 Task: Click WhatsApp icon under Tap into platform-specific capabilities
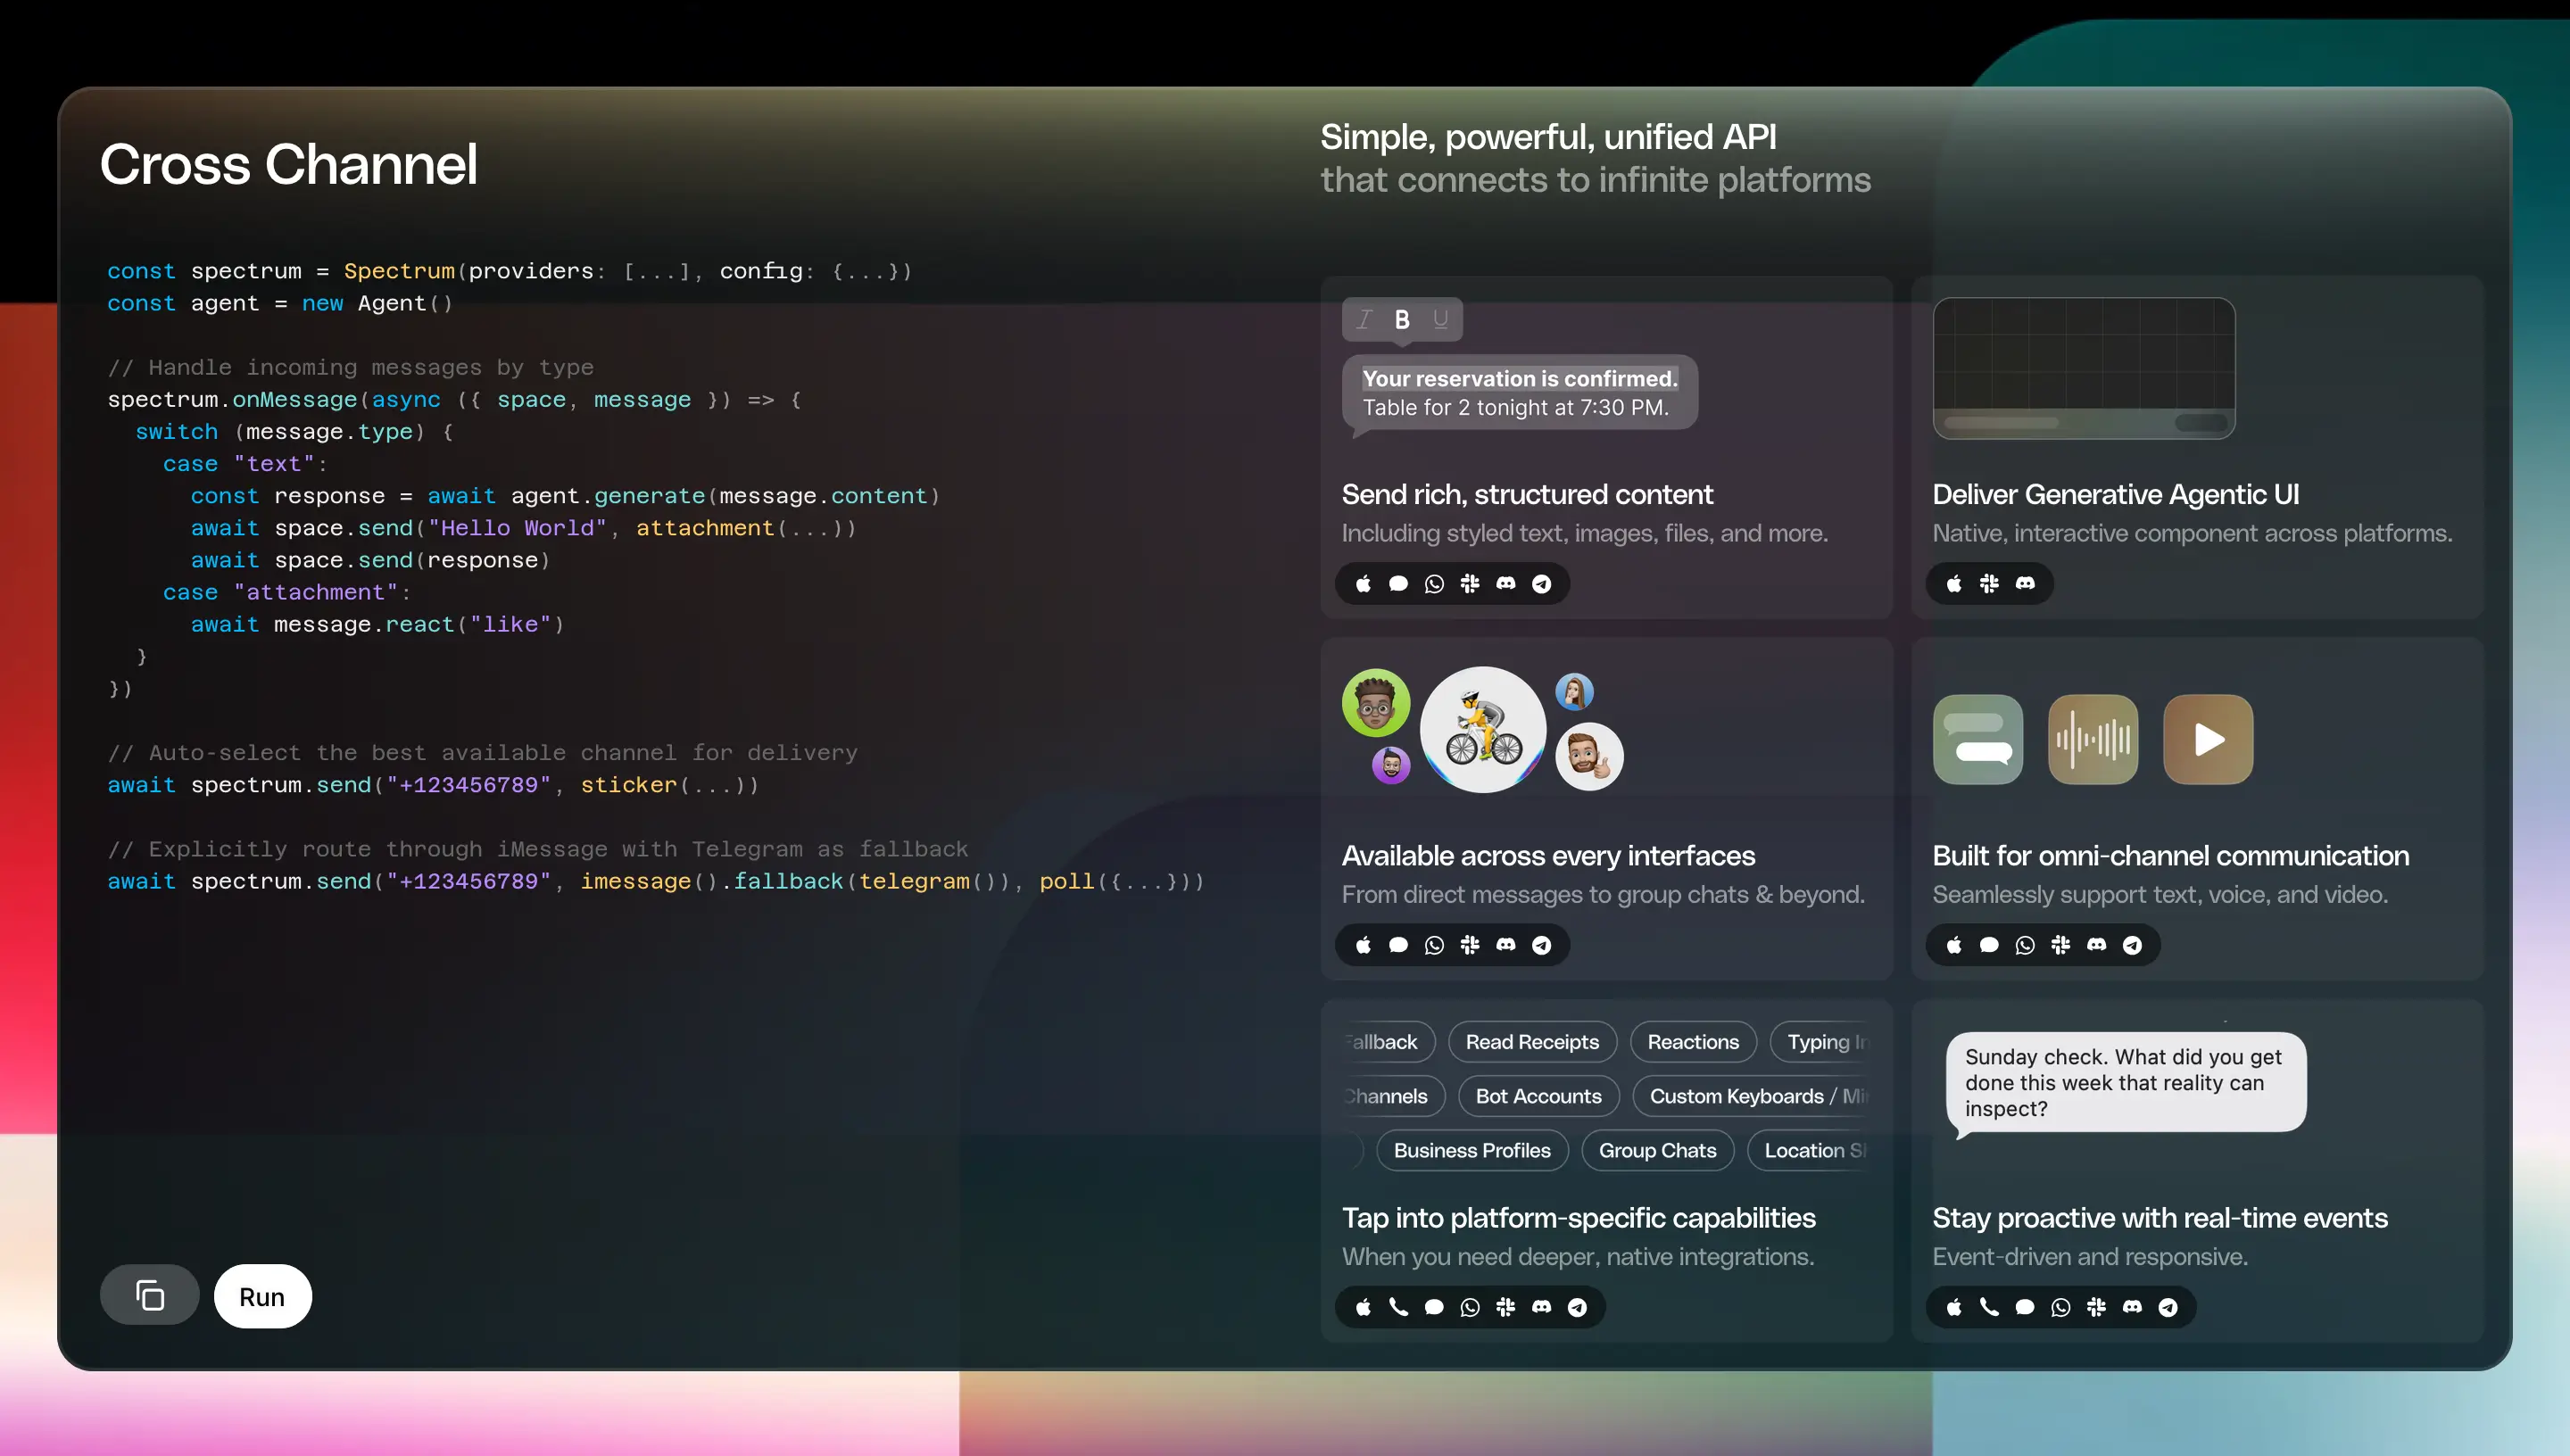[1470, 1307]
